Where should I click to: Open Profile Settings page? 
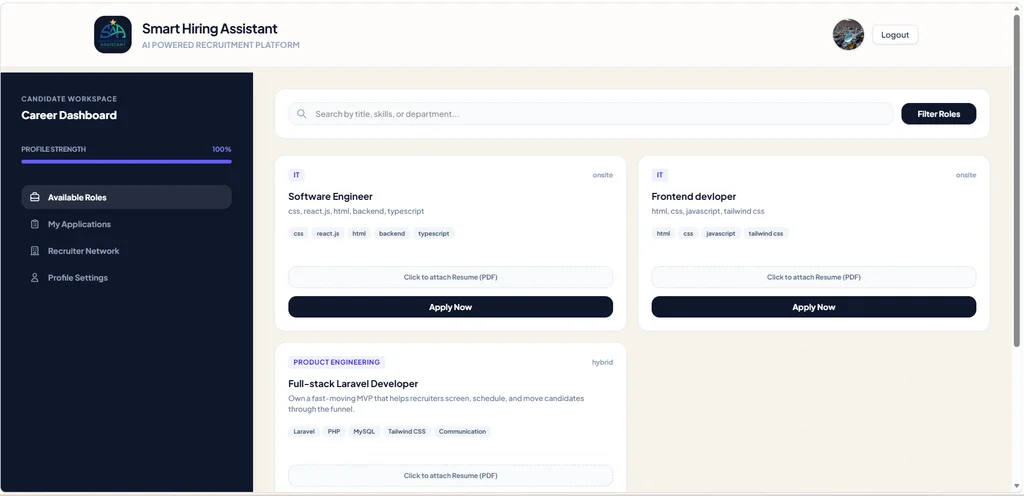click(126, 277)
